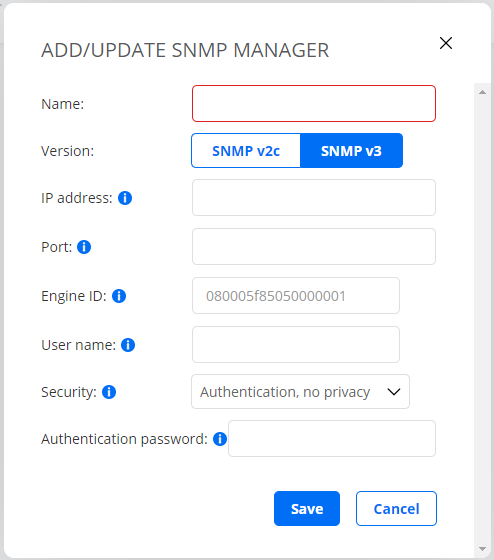Click the Authentication password input field

pos(332,439)
